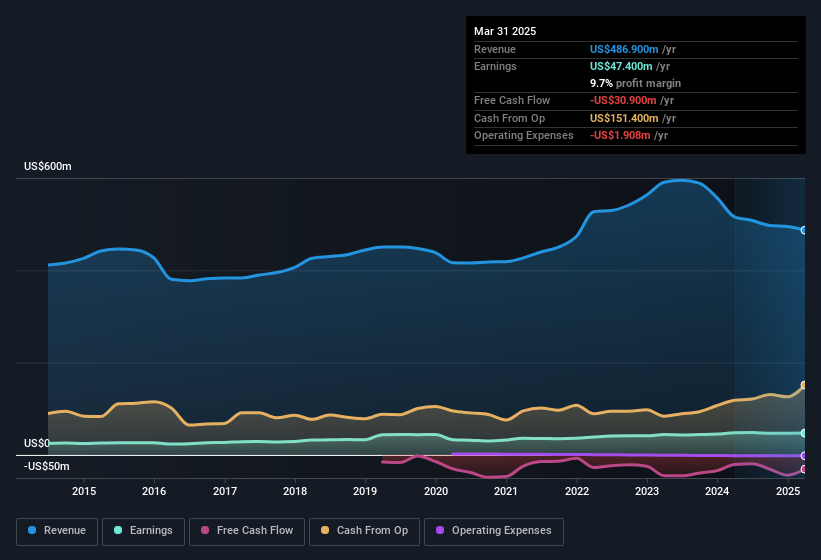Image resolution: width=821 pixels, height=560 pixels.
Task: Toggle the Earnings series legend button
Action: coord(143,531)
